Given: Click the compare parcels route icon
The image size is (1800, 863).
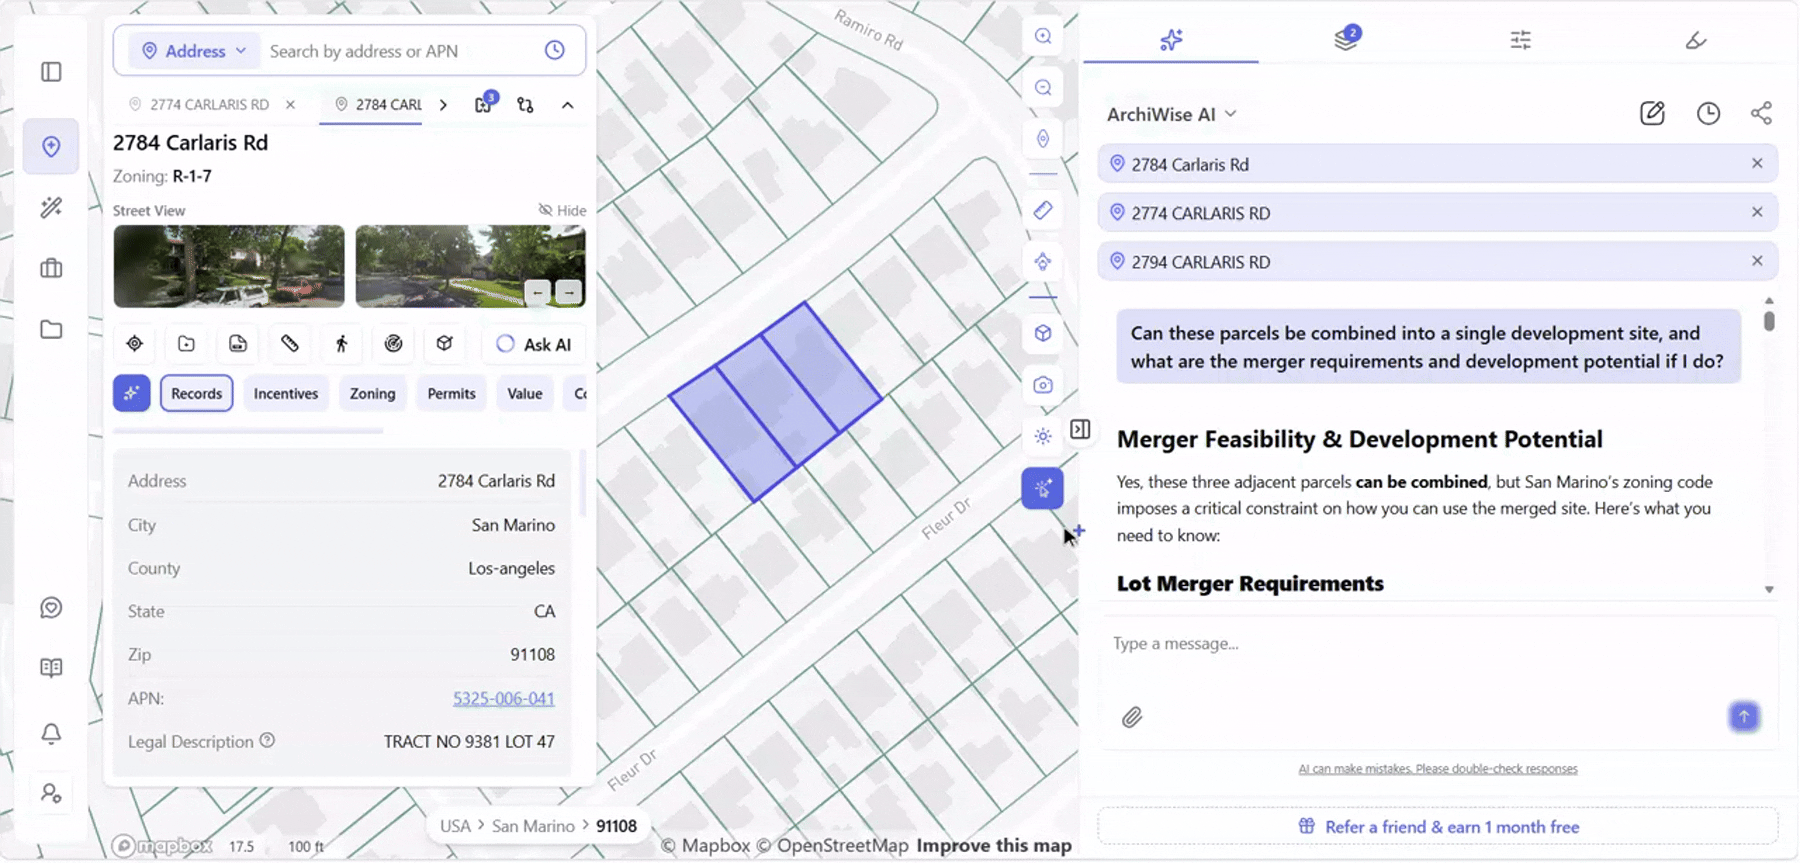Looking at the screenshot, I should pos(525,104).
